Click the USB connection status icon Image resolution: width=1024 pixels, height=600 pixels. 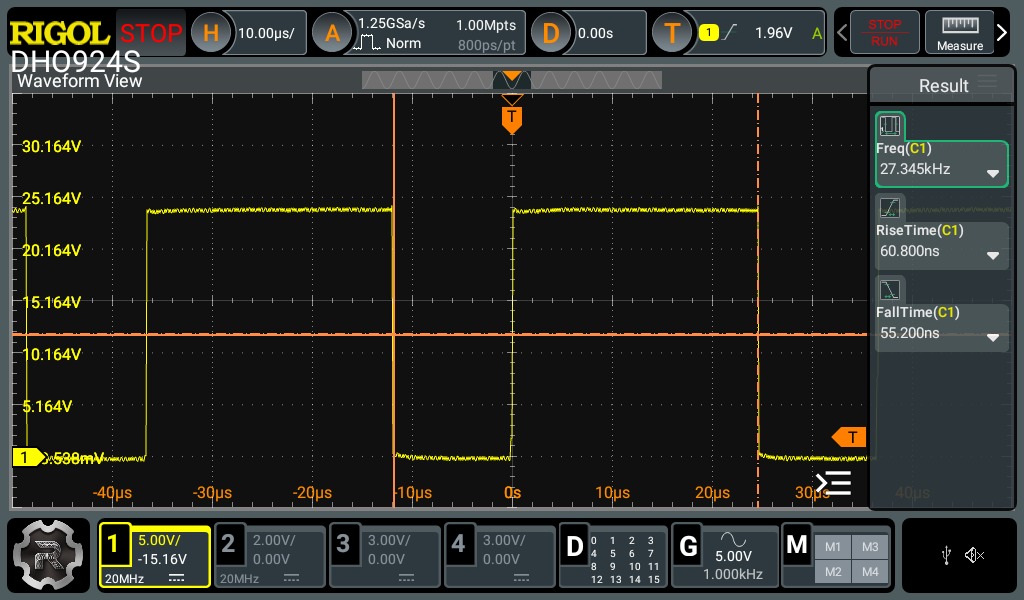tap(946, 555)
